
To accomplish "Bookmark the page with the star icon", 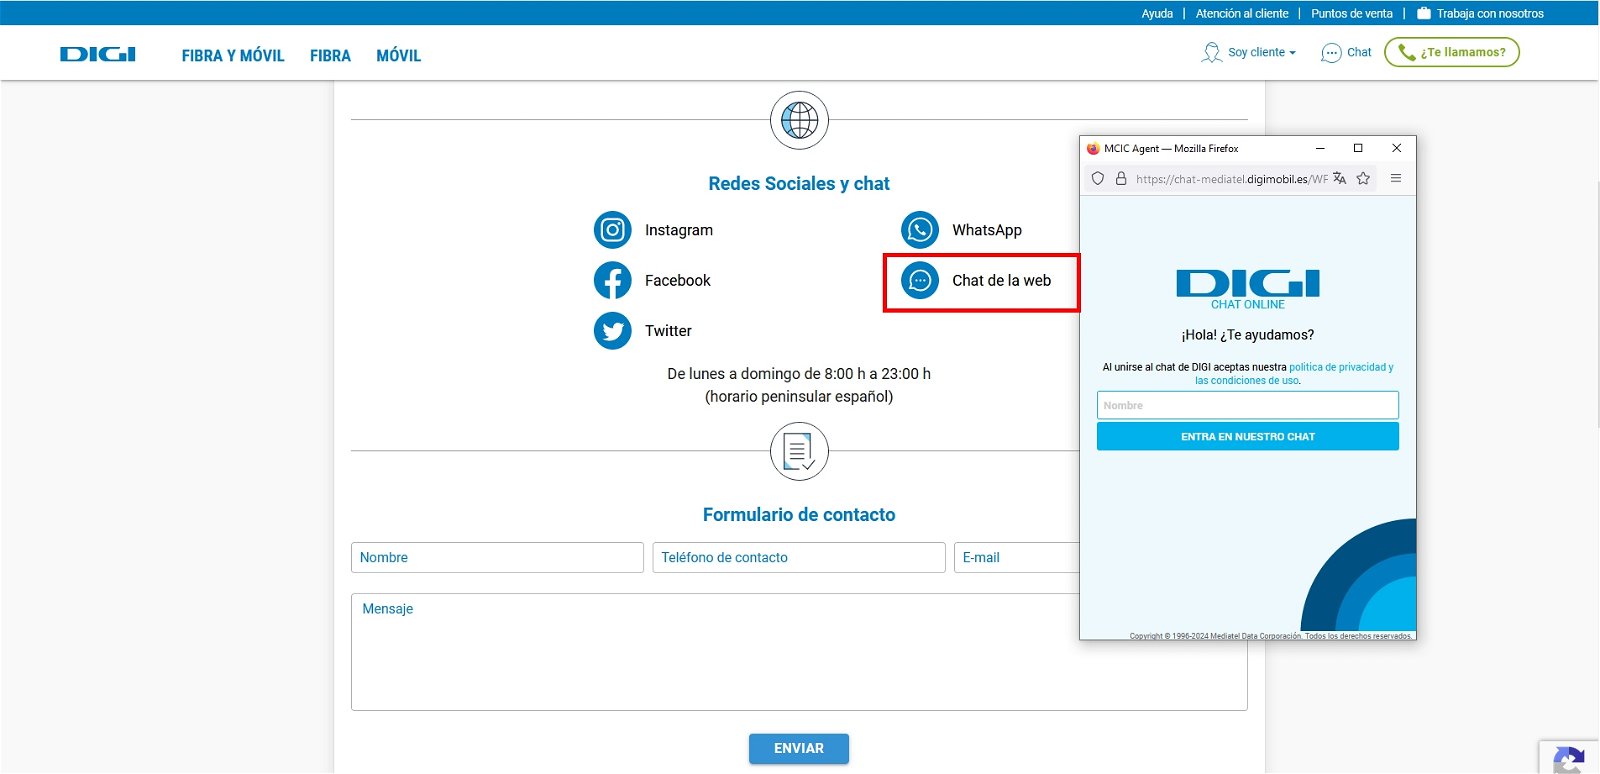I will (1363, 178).
